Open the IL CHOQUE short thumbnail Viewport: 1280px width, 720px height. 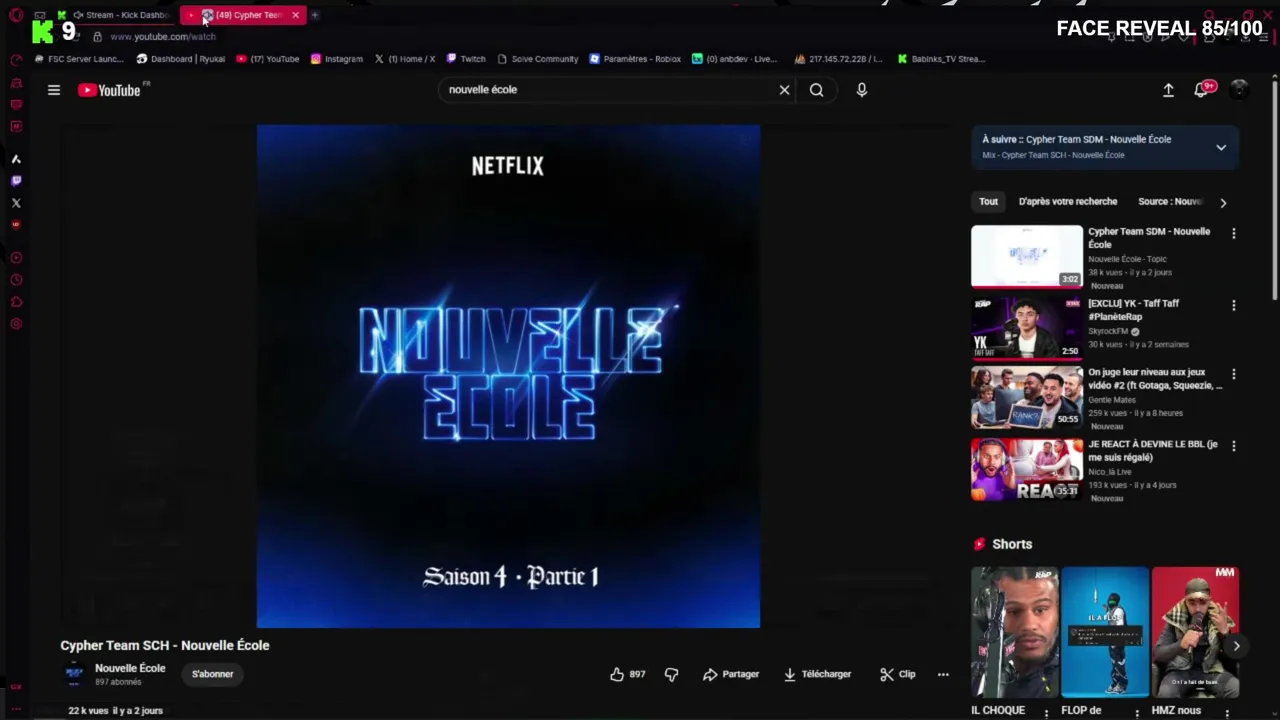coord(1014,632)
